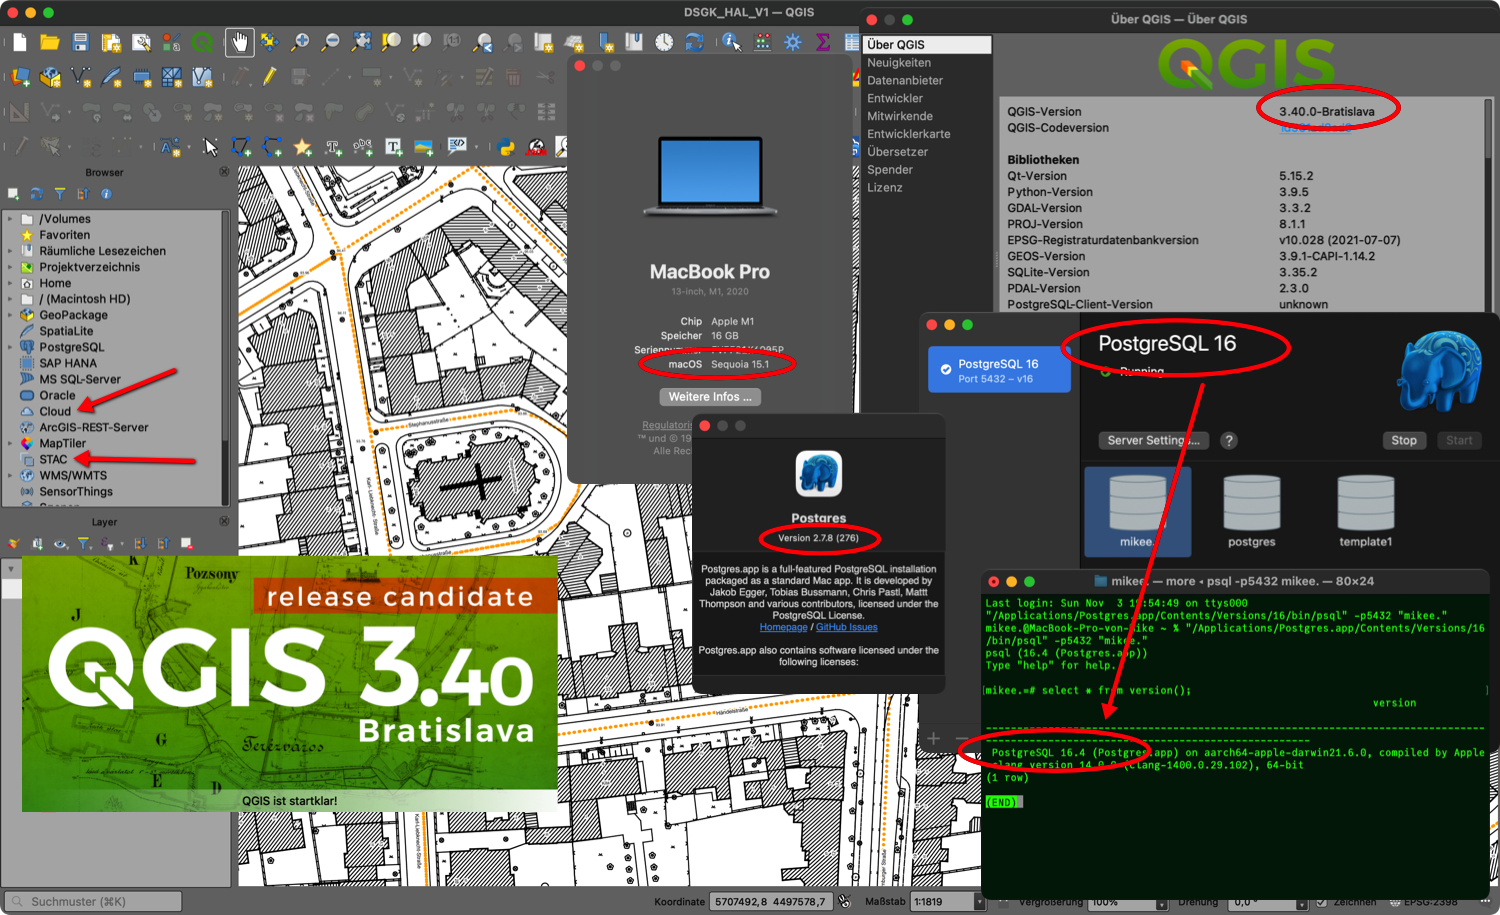This screenshot has height=915, width=1500.
Task: Click the Toggle Editing pencil icon
Action: pyautogui.click(x=270, y=76)
